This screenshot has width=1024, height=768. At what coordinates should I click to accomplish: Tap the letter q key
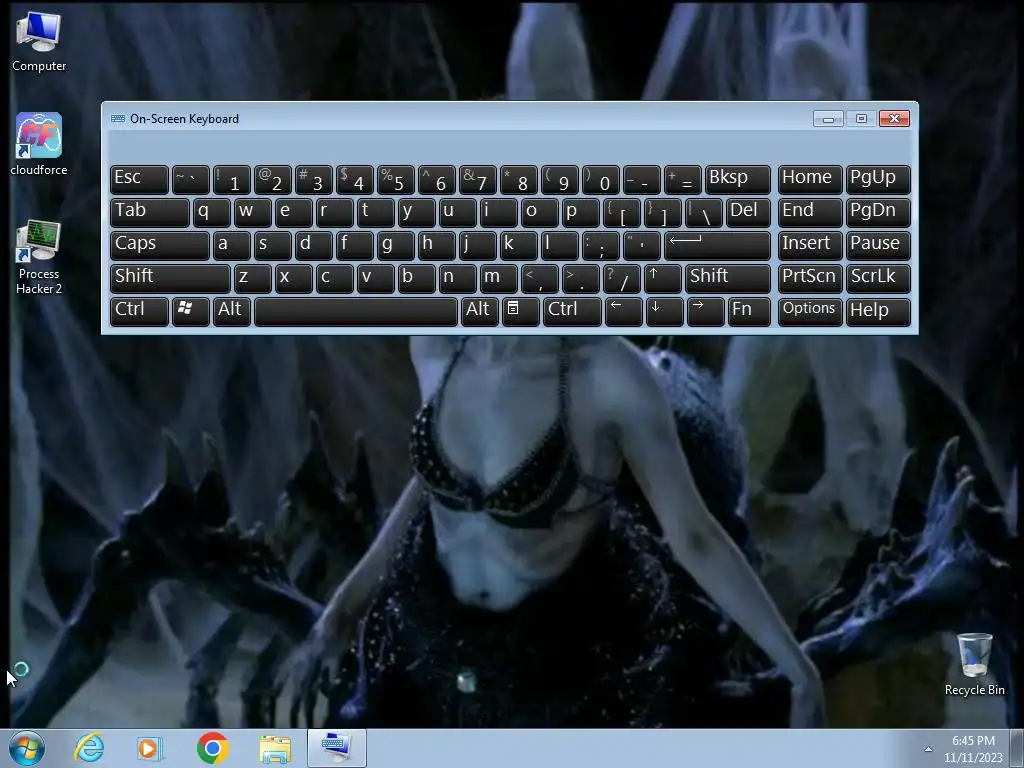(x=211, y=212)
